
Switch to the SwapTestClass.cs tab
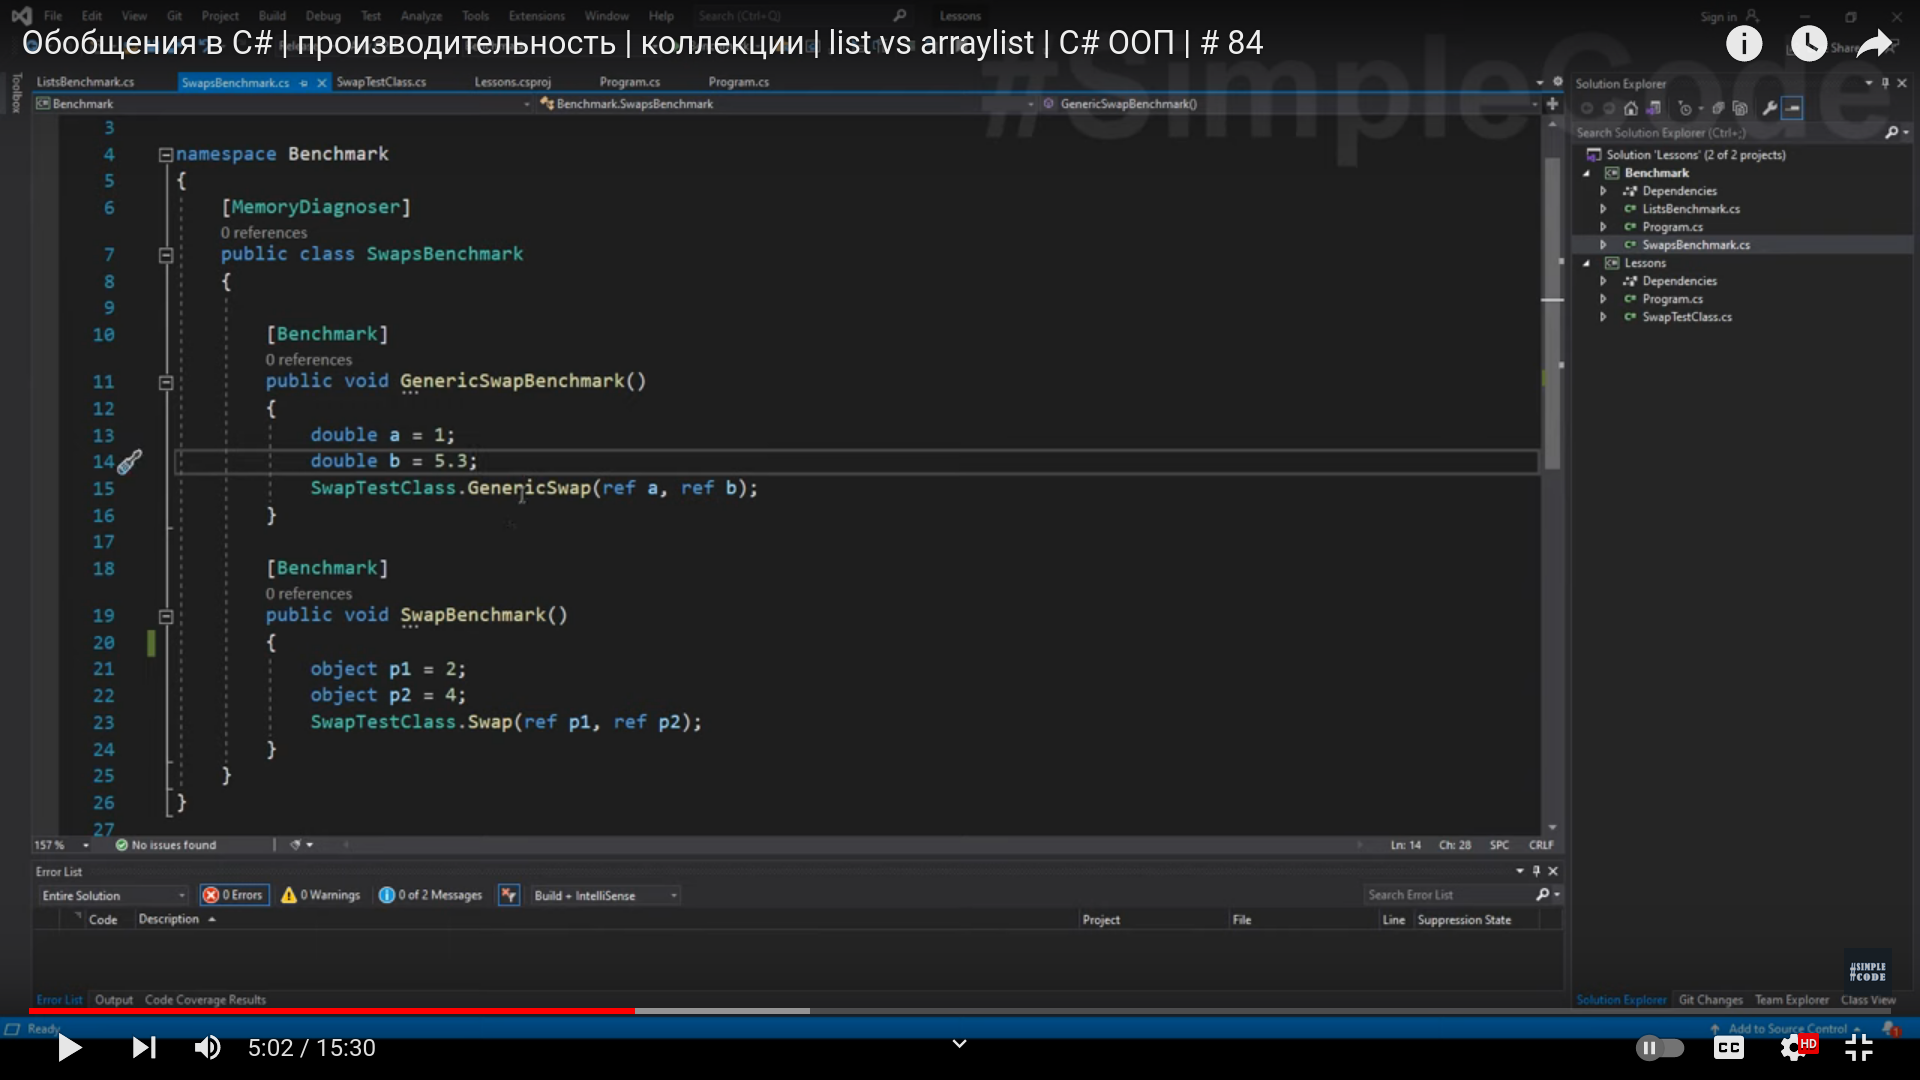[x=381, y=82]
